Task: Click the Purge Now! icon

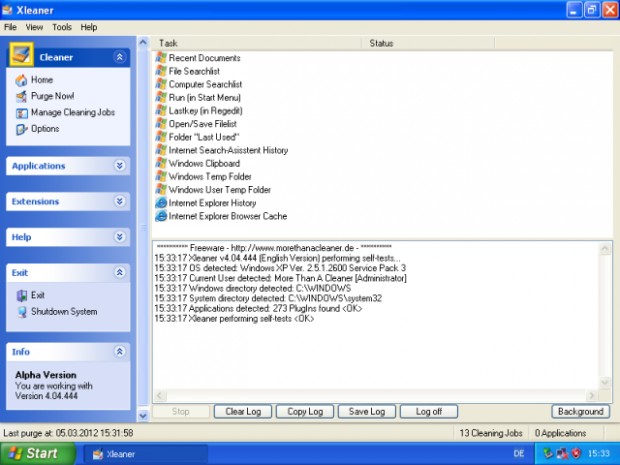Action: (21, 96)
